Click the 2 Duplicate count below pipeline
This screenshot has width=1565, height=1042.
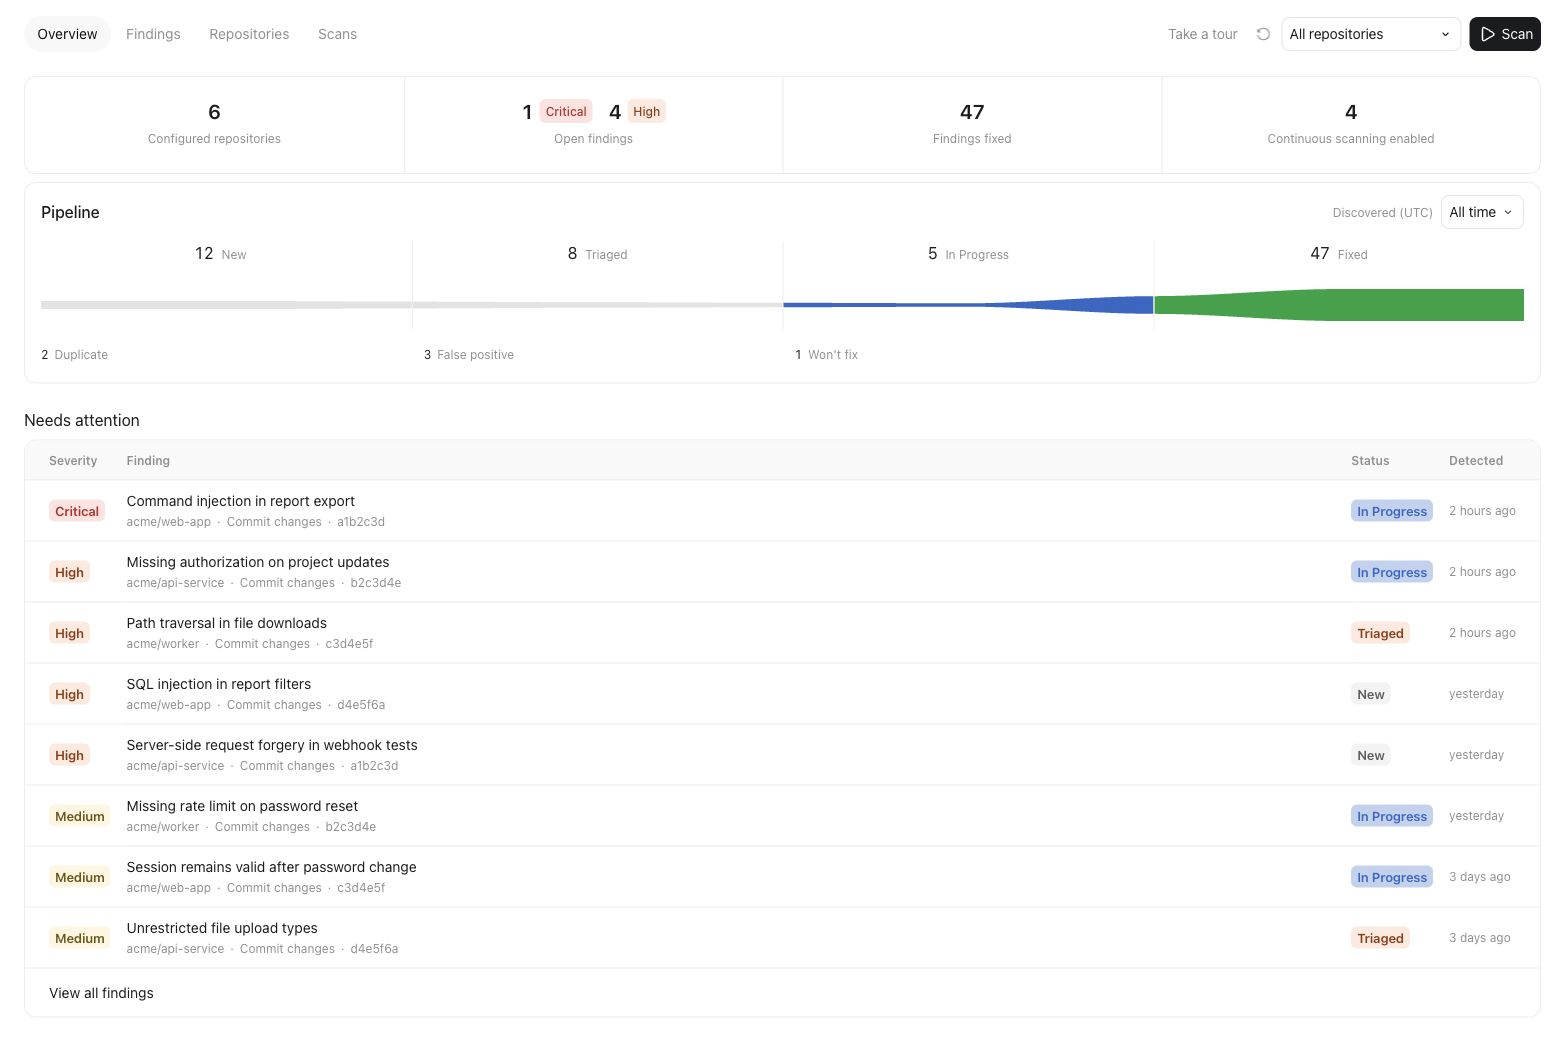click(74, 355)
